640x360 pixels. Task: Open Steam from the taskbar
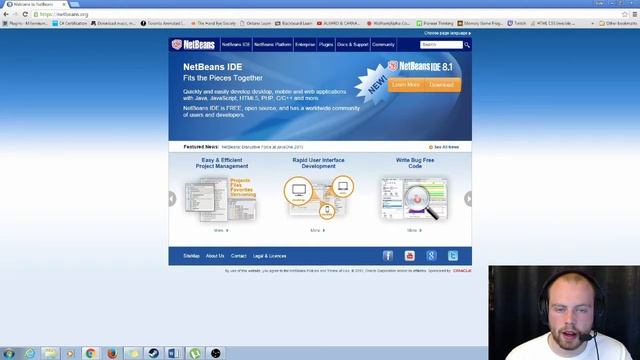pos(153,353)
